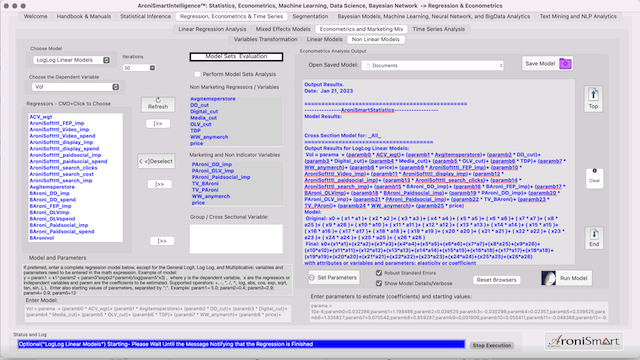Open the Saved Model Documents dropdown

pos(432,65)
